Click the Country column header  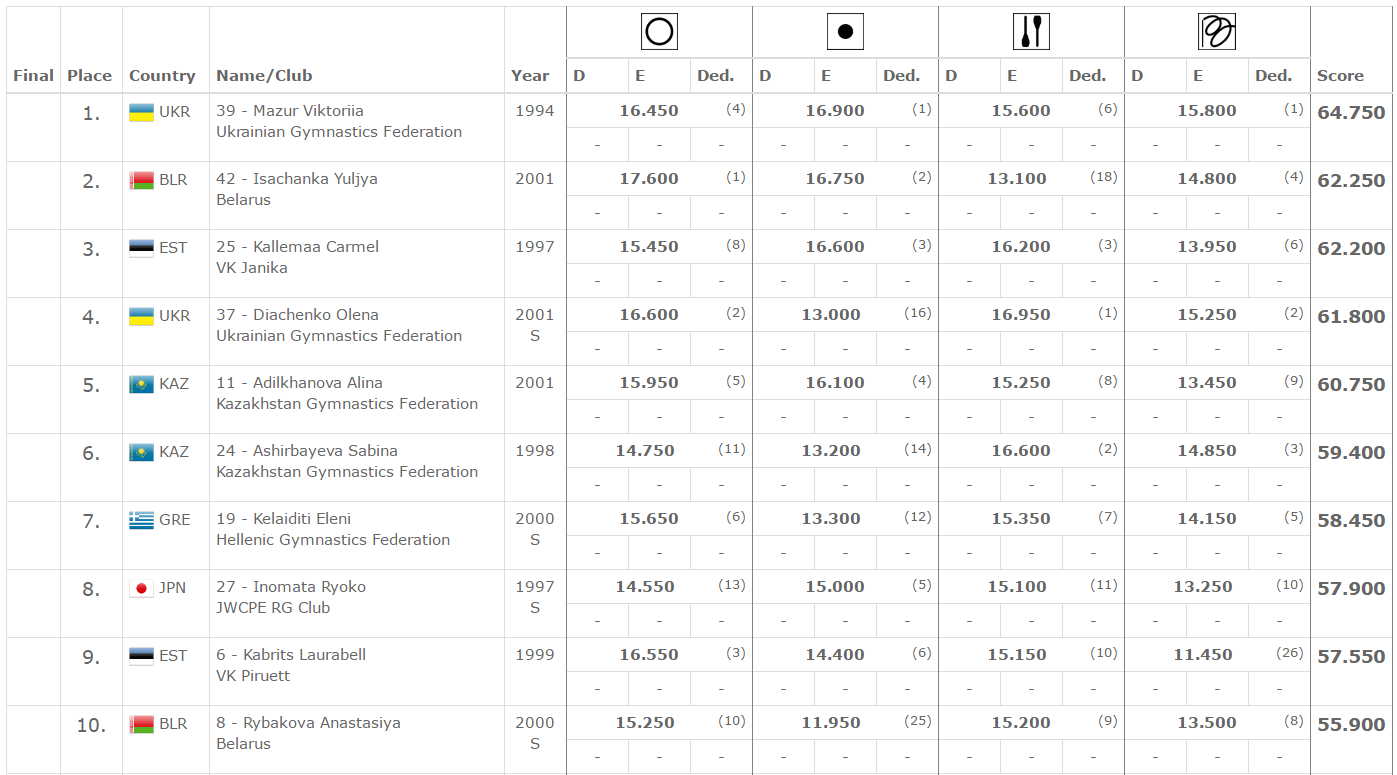[162, 76]
